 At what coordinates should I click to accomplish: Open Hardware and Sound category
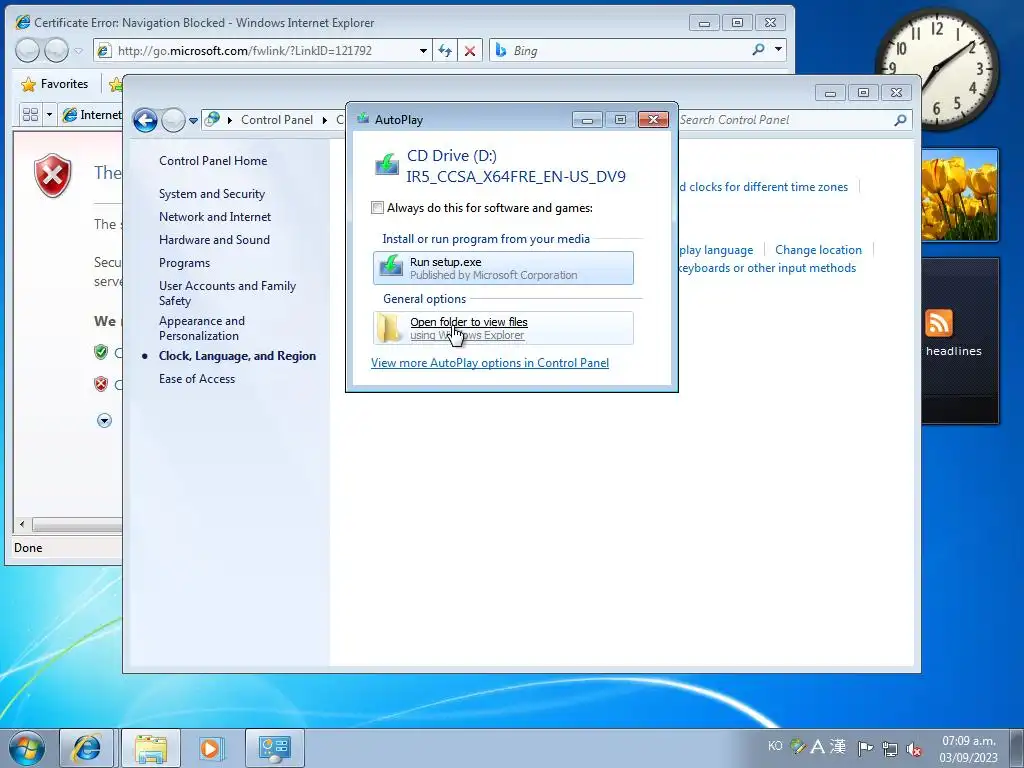tap(214, 240)
